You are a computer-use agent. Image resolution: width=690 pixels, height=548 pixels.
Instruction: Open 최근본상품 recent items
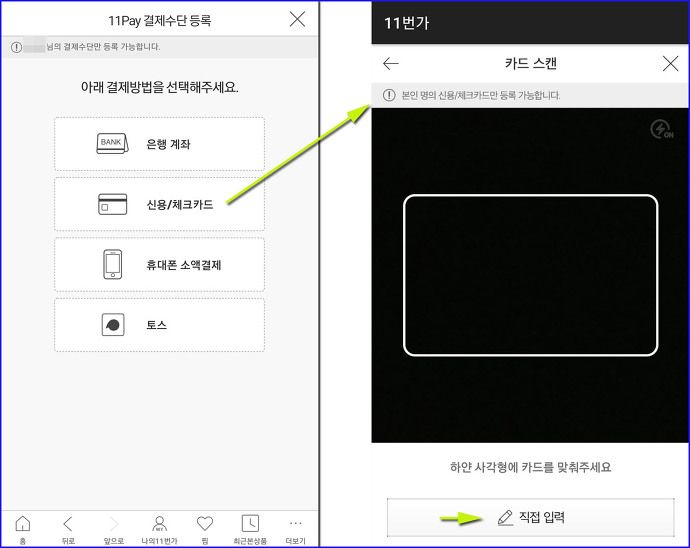[x=250, y=529]
